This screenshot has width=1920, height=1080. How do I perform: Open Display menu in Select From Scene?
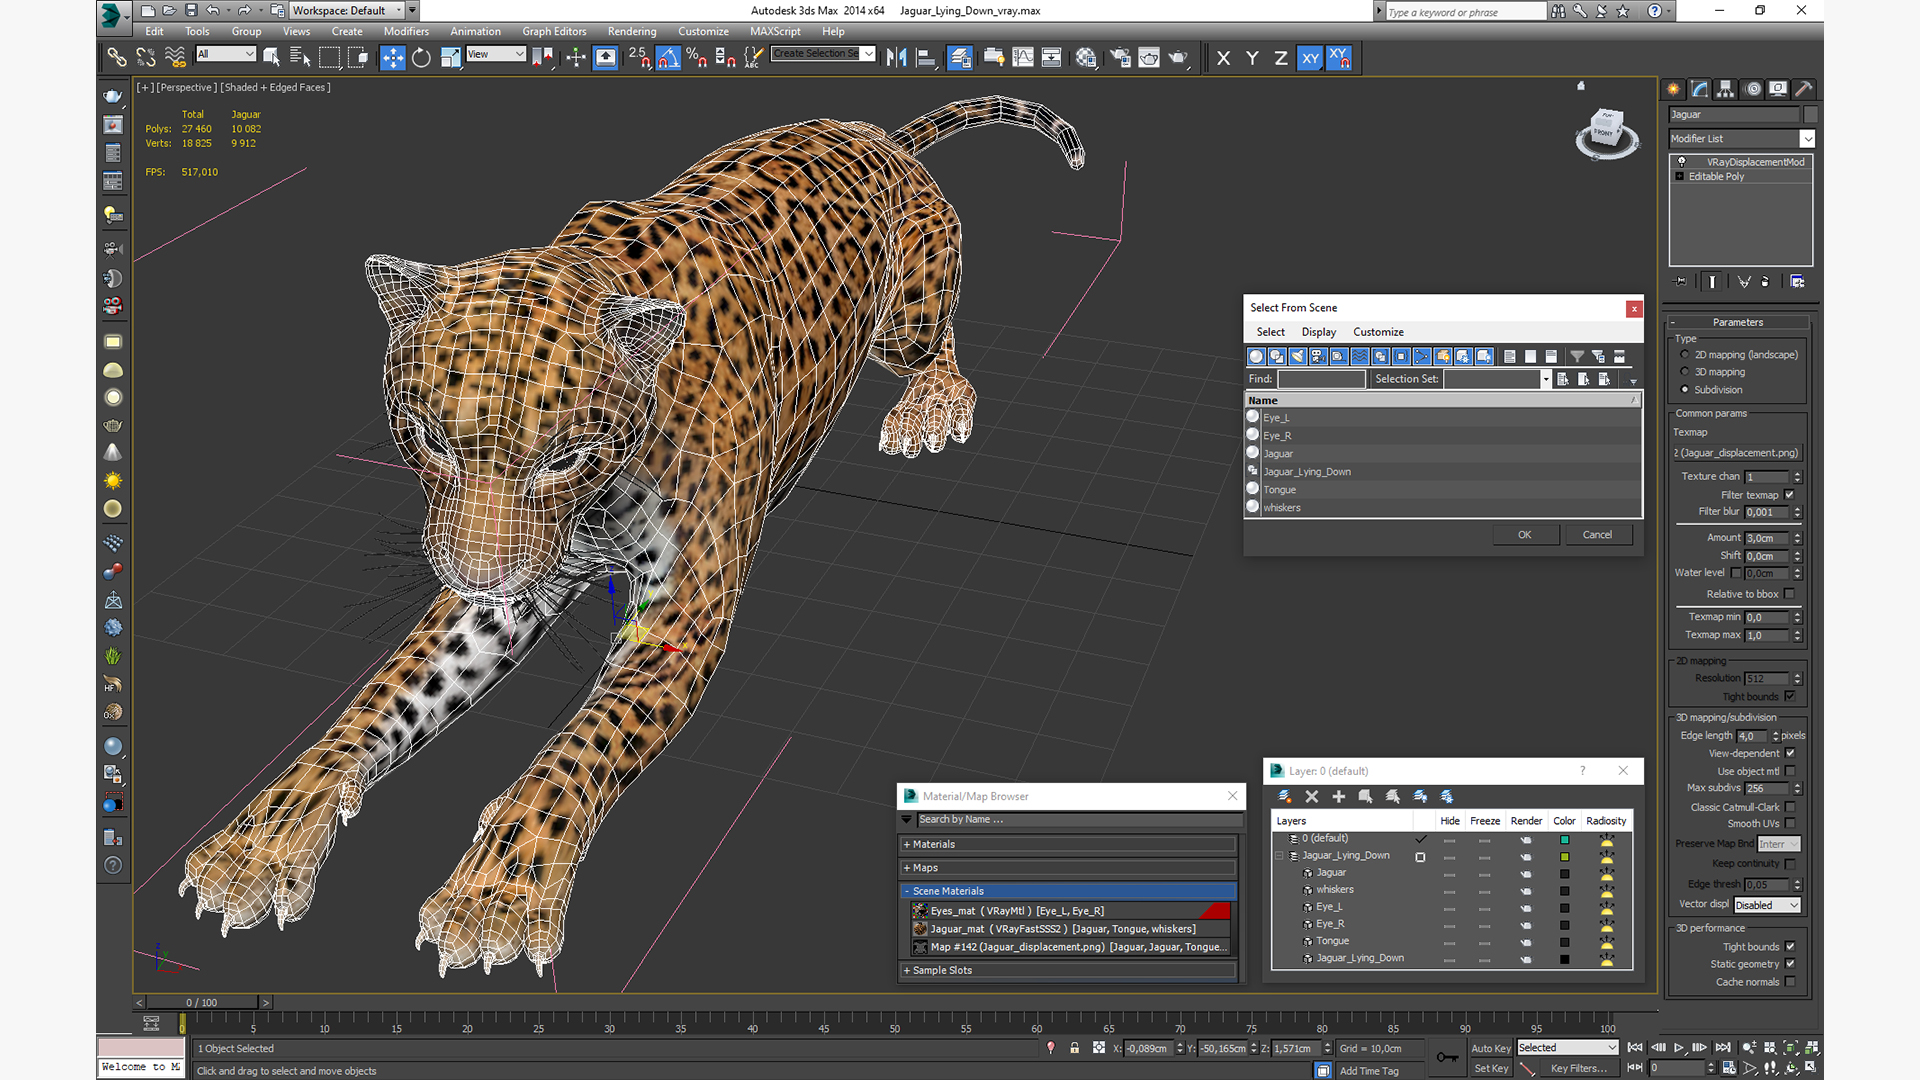(1319, 332)
